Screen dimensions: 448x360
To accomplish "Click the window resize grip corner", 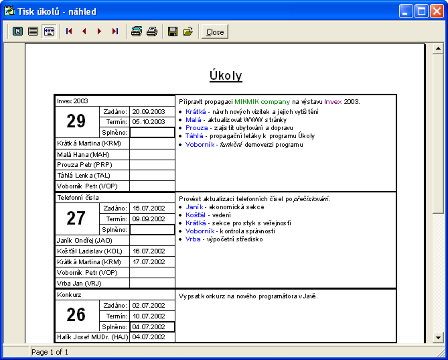I will [441, 352].
